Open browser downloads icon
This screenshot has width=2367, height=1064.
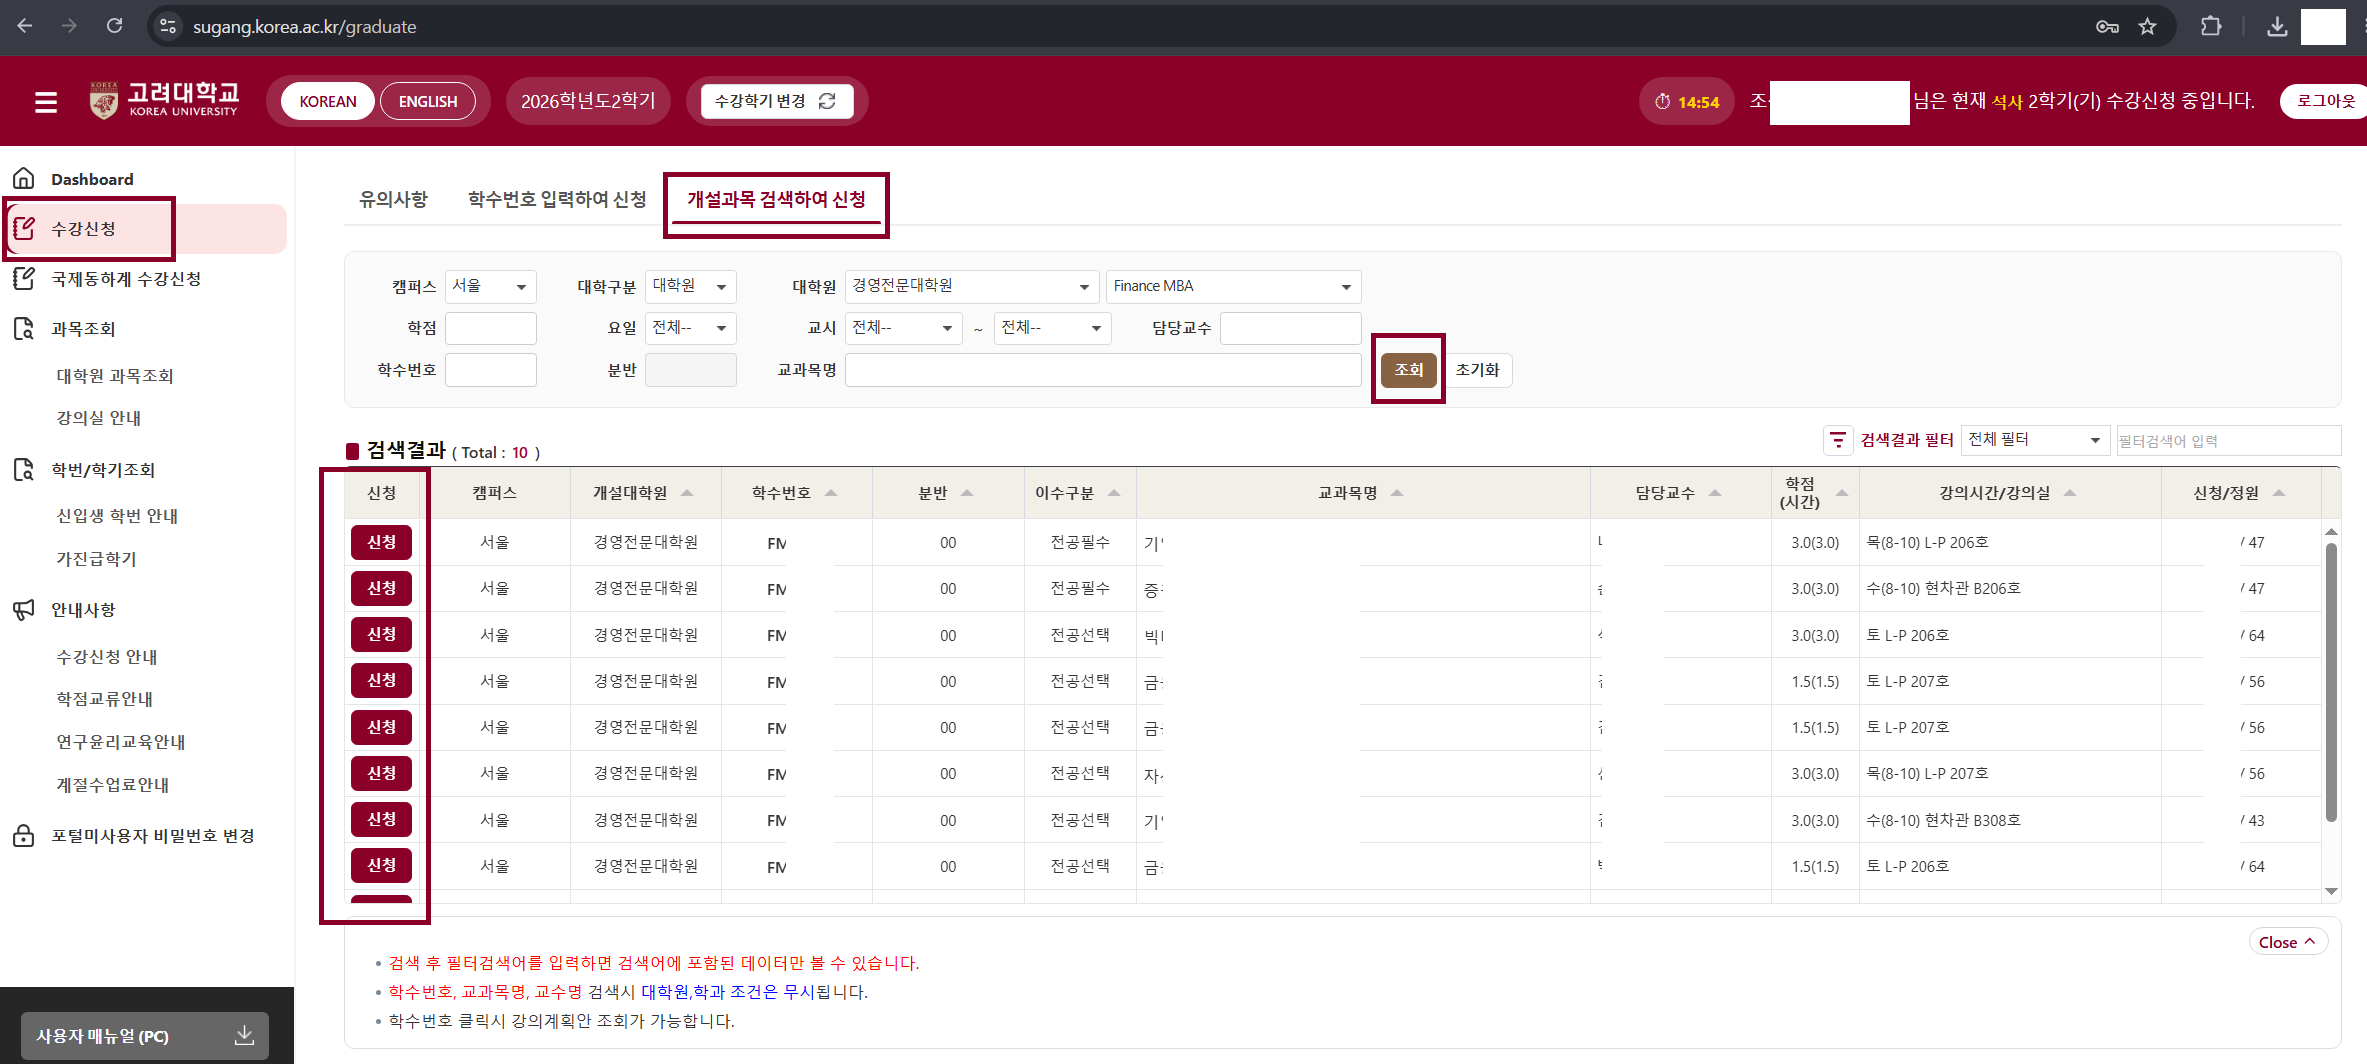2277,27
